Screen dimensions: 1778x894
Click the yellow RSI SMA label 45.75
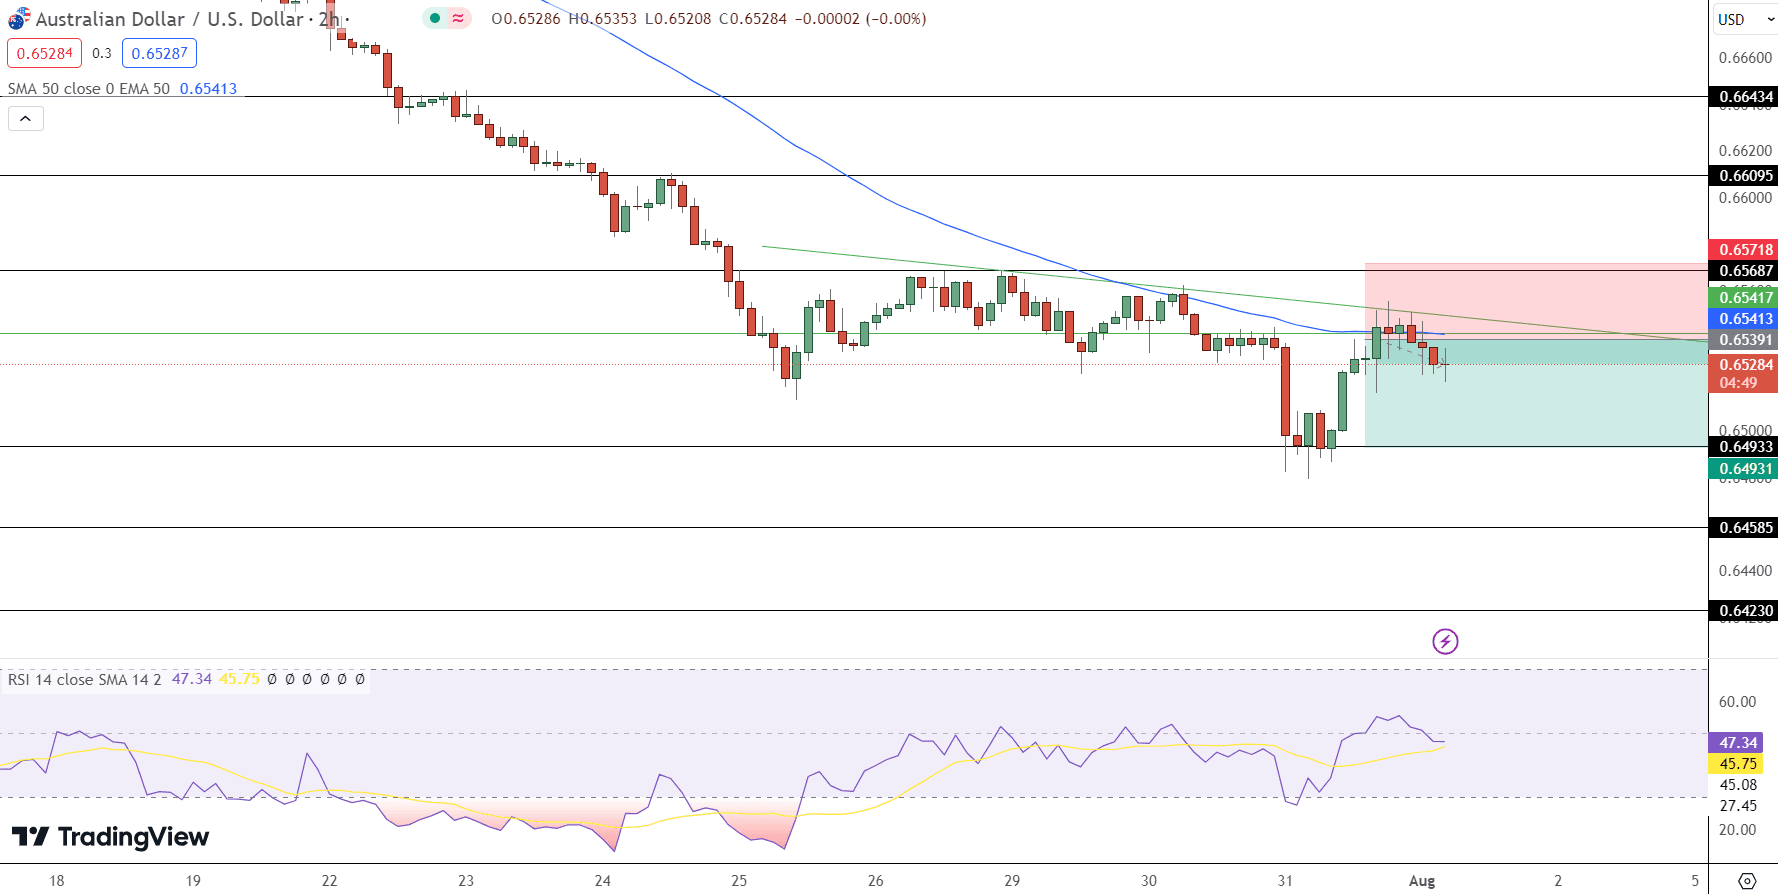click(1737, 764)
